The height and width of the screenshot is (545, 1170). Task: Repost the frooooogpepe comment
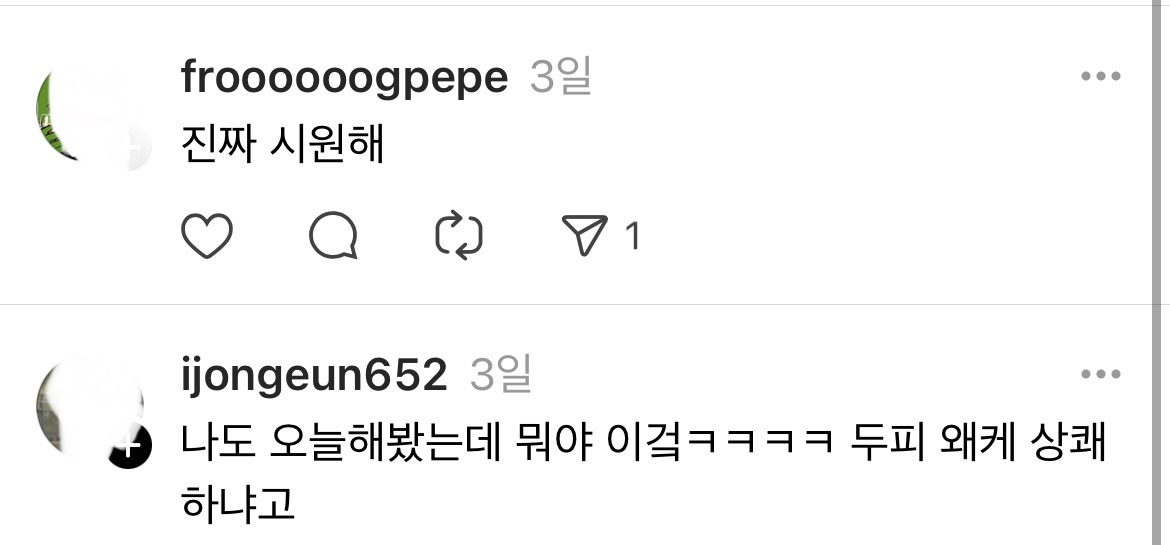[458, 236]
